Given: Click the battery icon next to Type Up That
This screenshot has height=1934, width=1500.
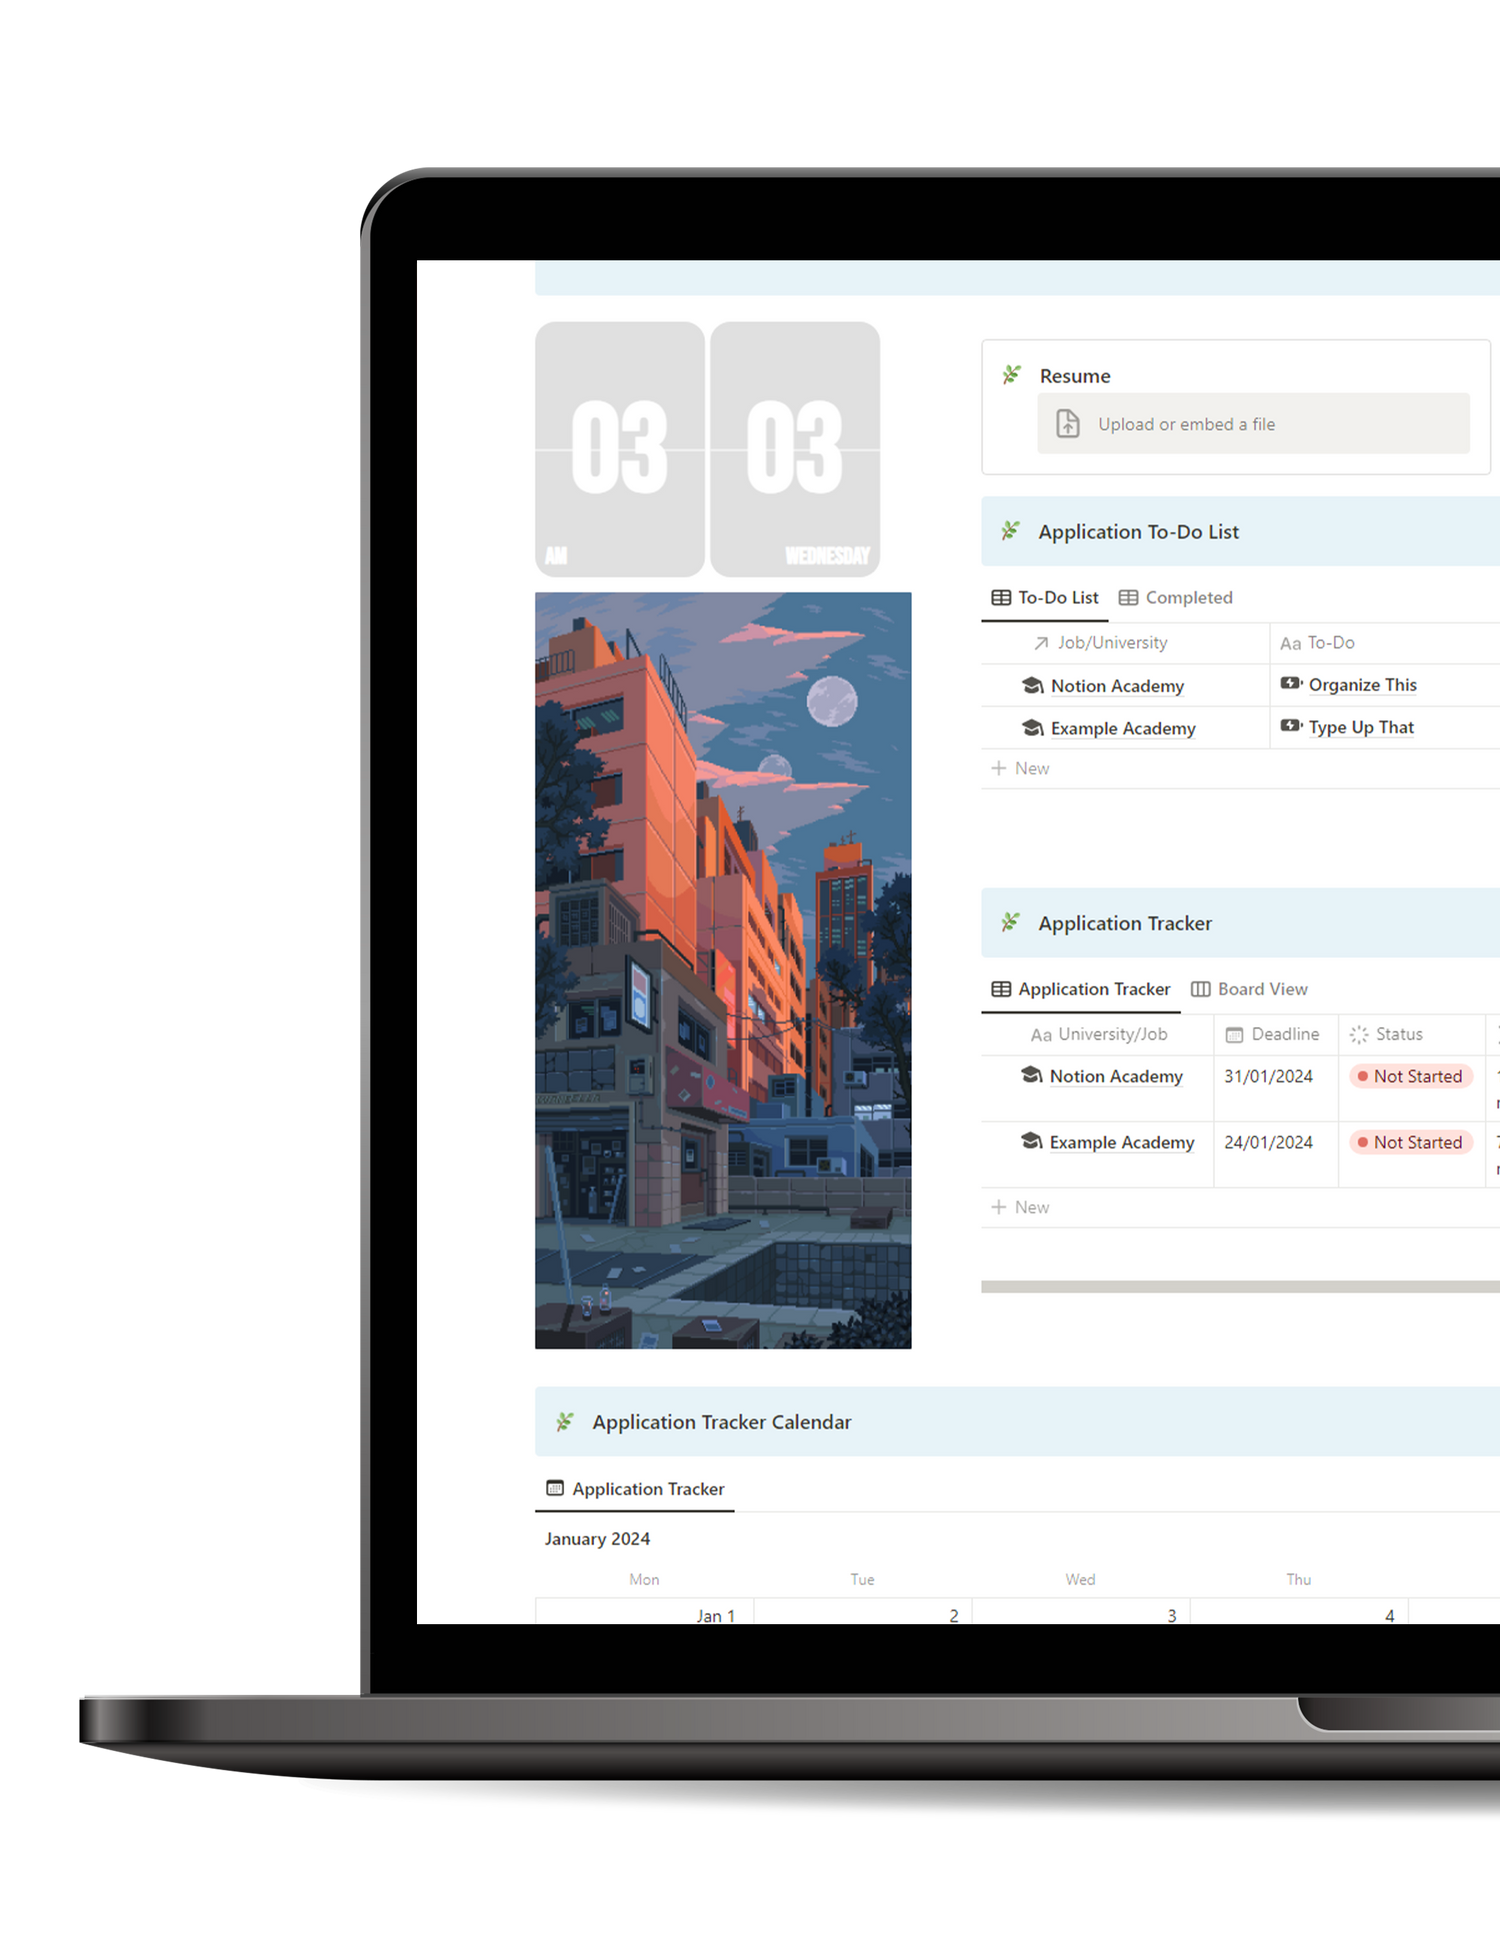Looking at the screenshot, I should [1291, 727].
